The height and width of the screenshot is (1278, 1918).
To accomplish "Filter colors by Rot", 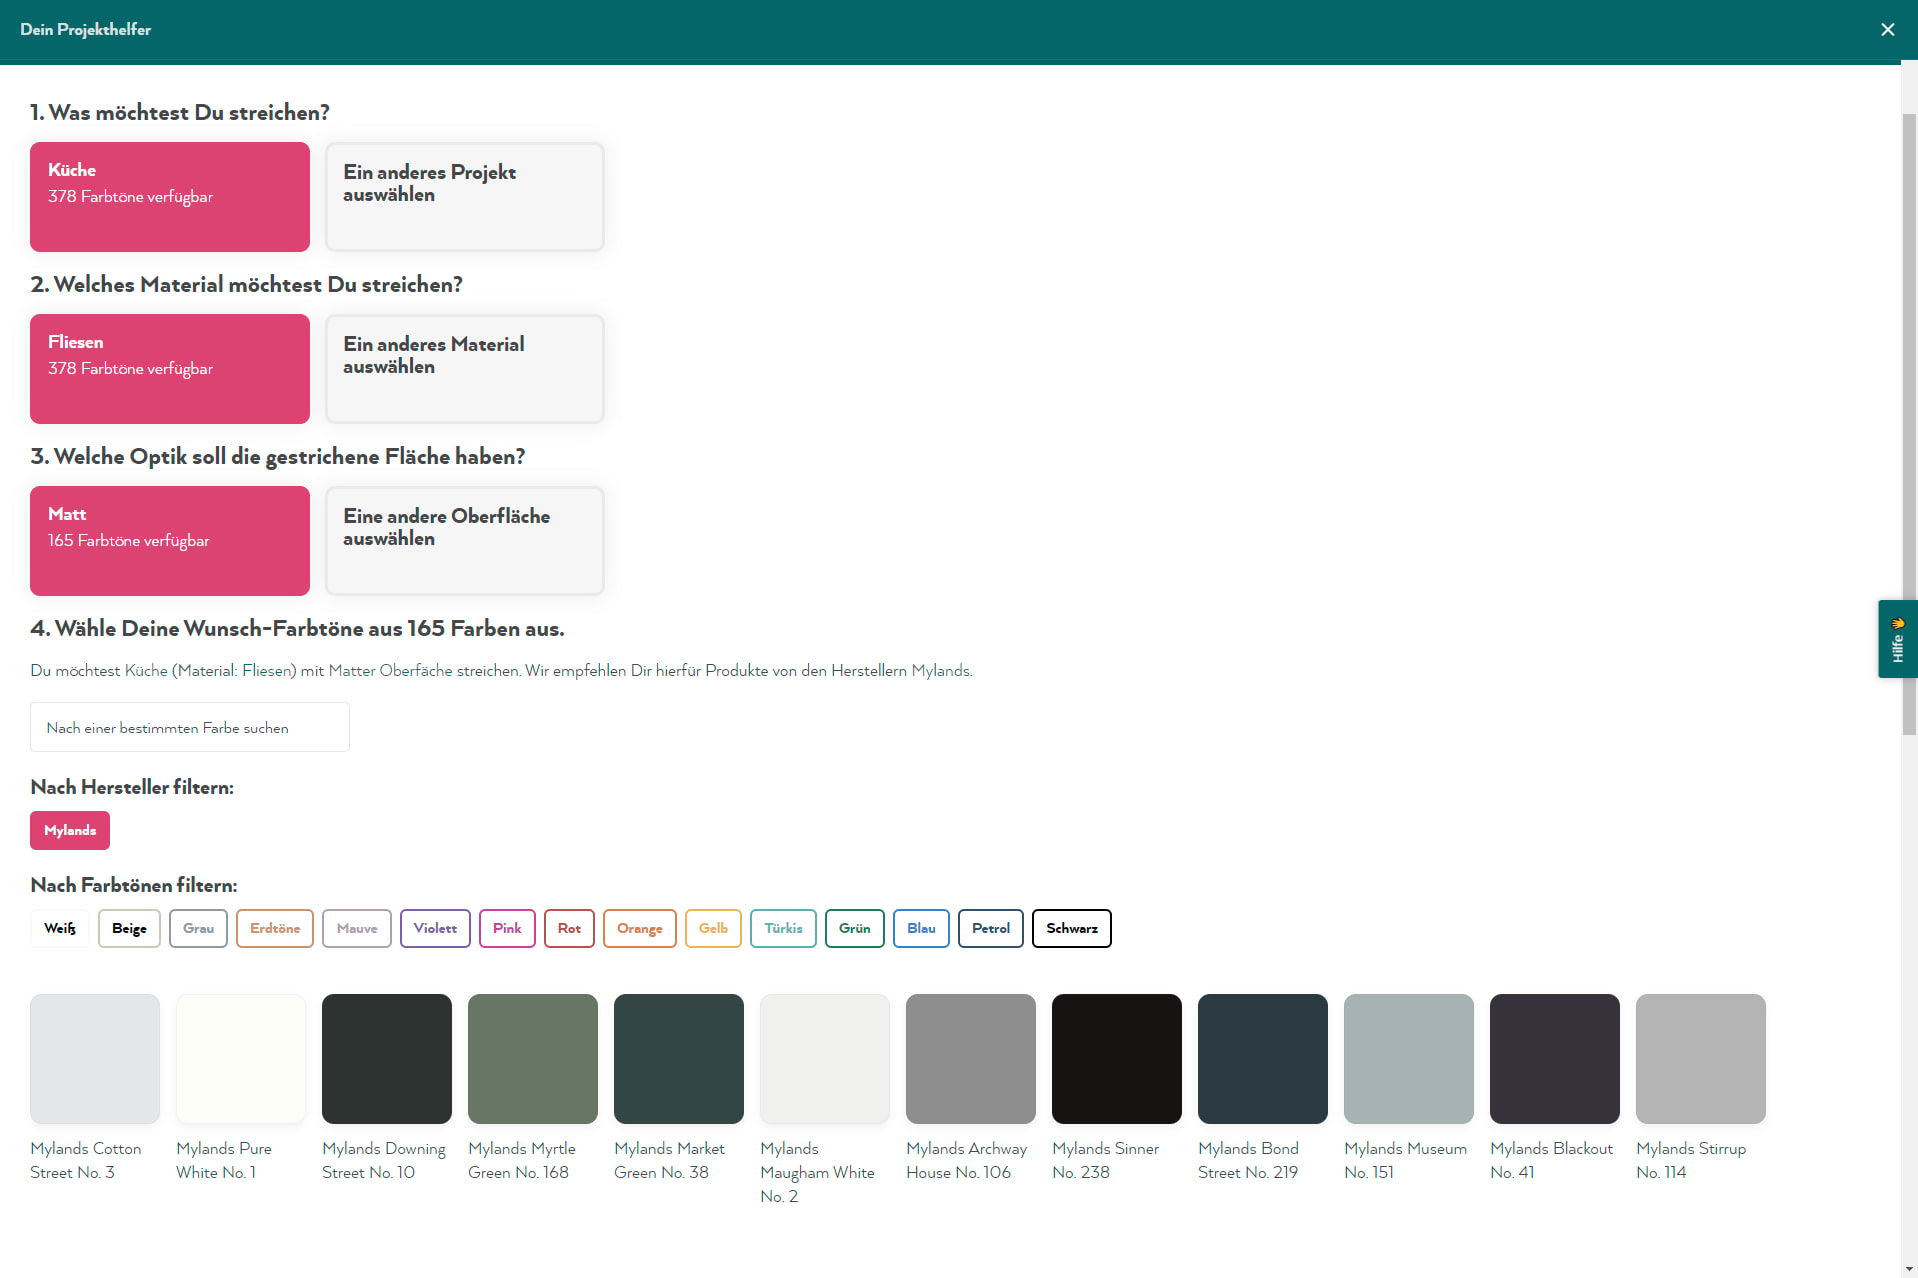I will click(569, 928).
